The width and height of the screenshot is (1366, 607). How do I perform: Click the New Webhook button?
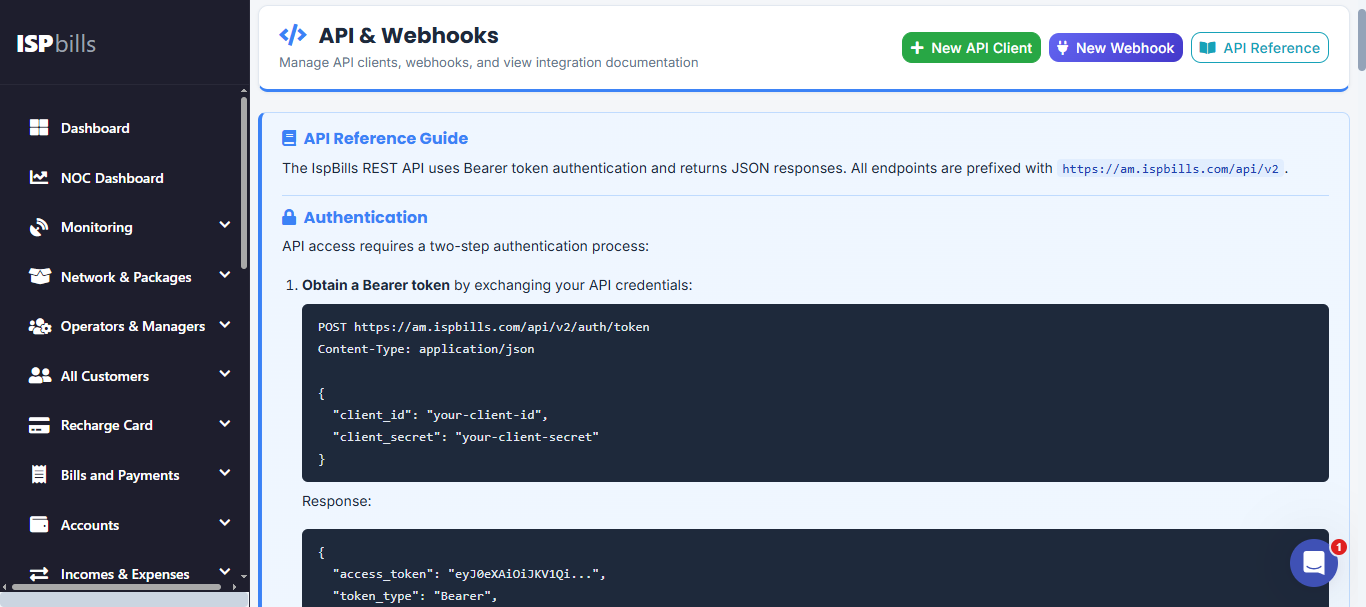1115,47
